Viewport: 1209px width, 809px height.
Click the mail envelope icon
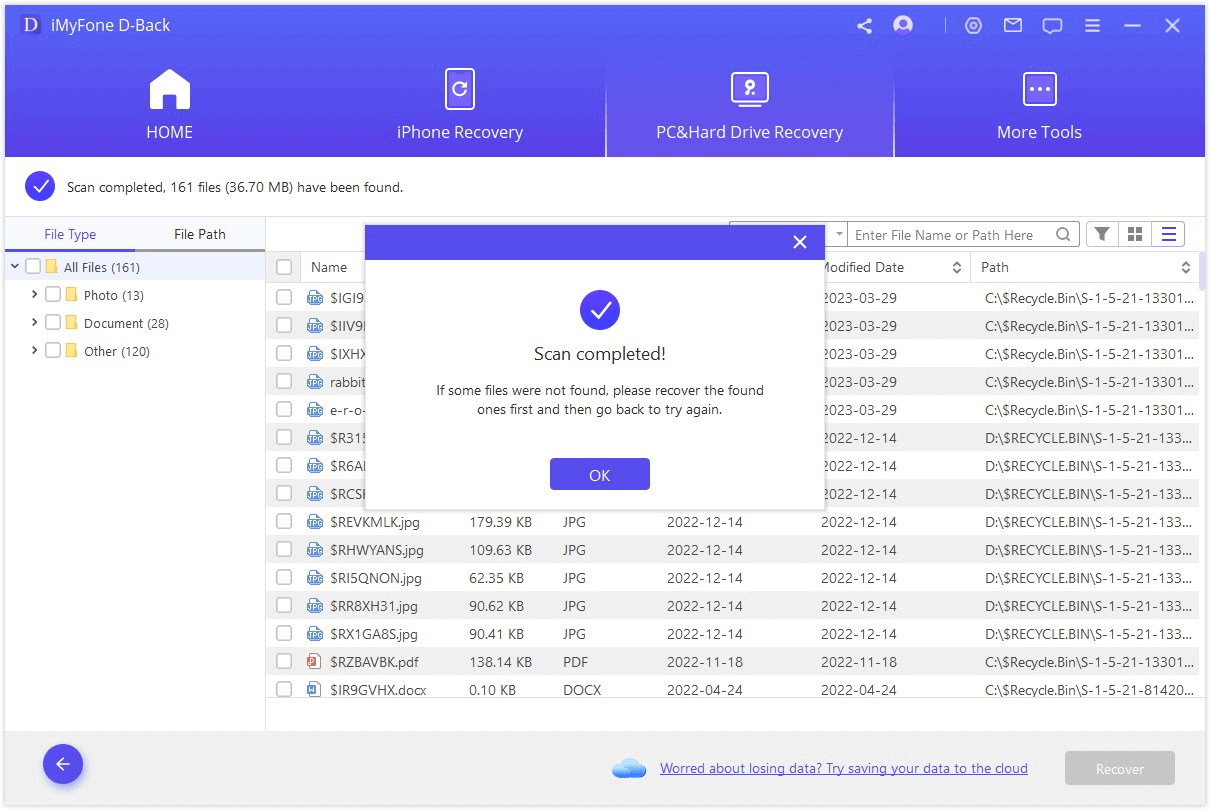pos(1013,26)
